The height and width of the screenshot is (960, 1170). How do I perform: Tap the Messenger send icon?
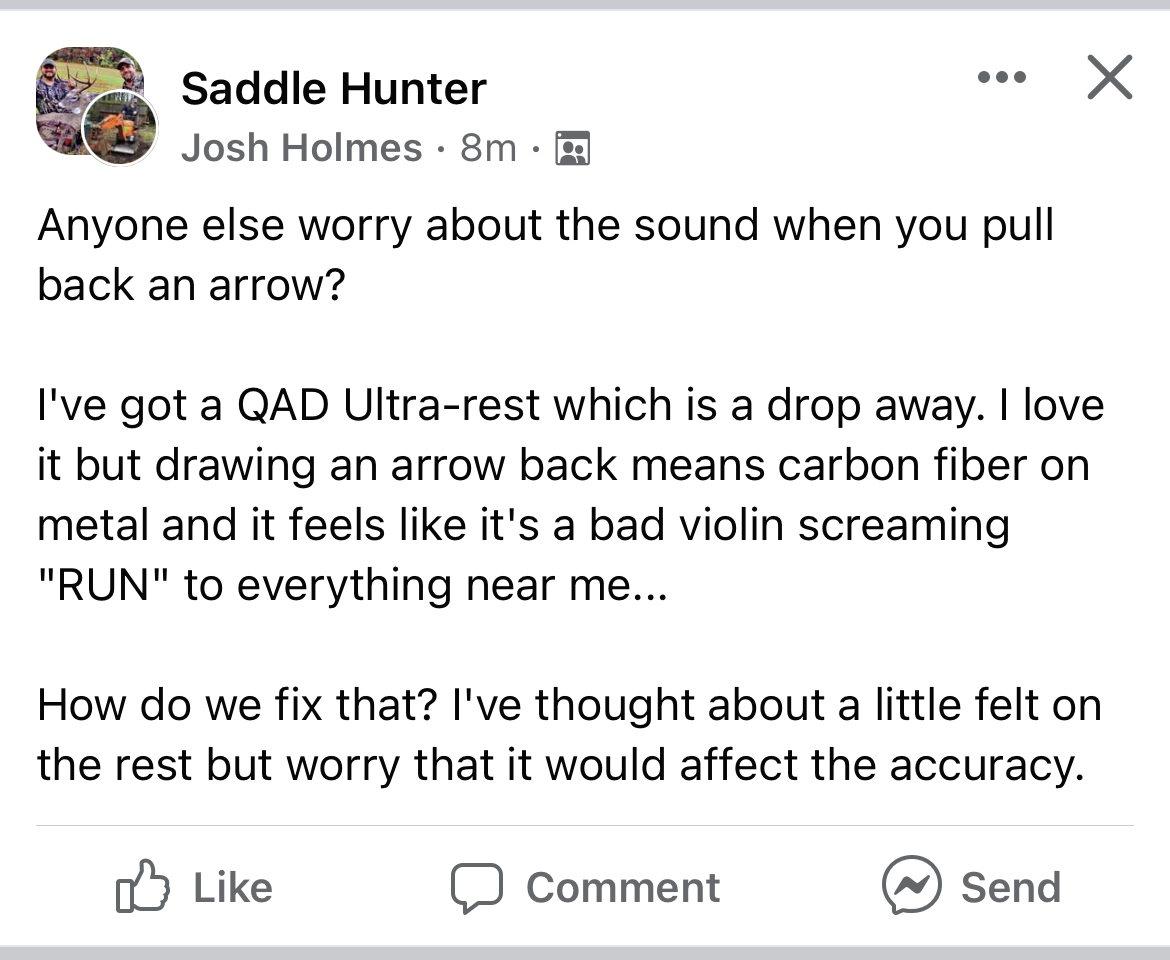tap(911, 885)
